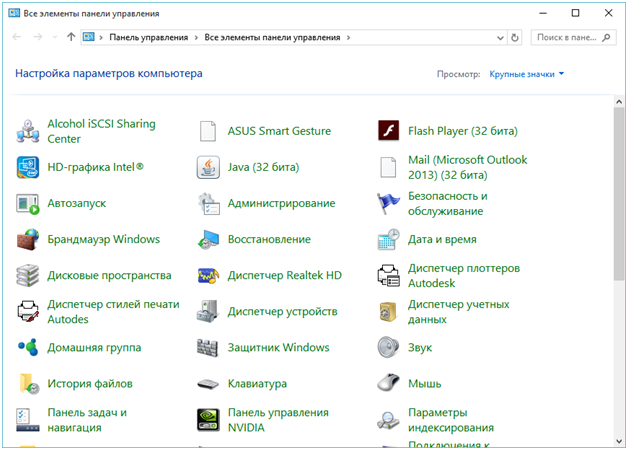The height and width of the screenshot is (450, 628).
Task: Go up one level with up arrow
Action: 71,37
